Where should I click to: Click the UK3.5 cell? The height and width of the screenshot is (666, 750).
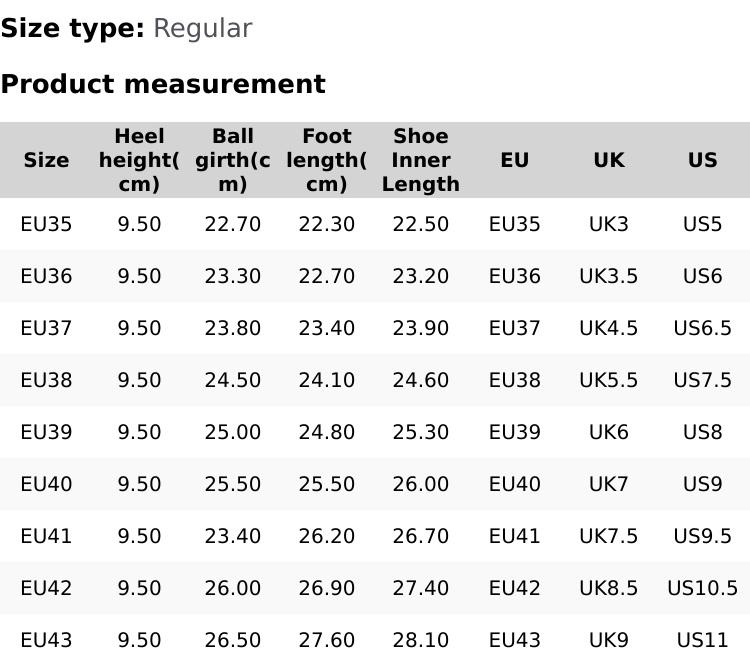coord(608,276)
